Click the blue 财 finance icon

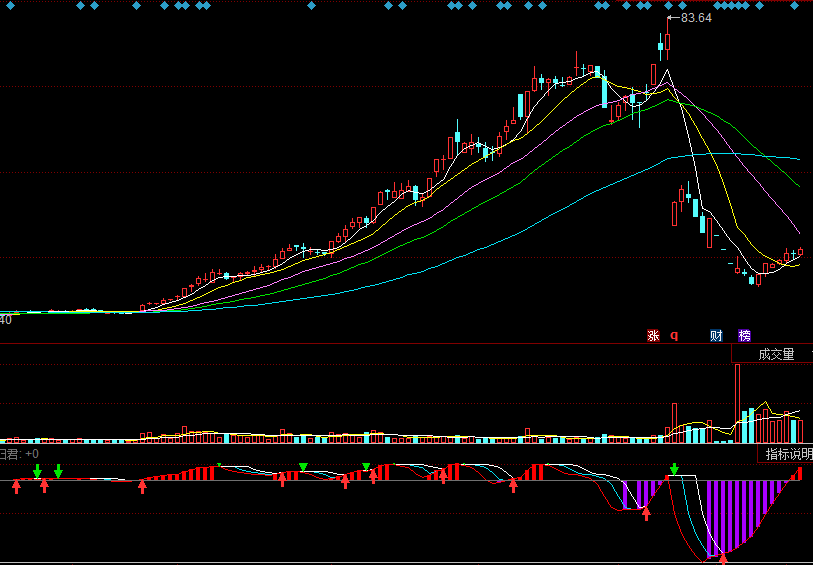point(716,336)
